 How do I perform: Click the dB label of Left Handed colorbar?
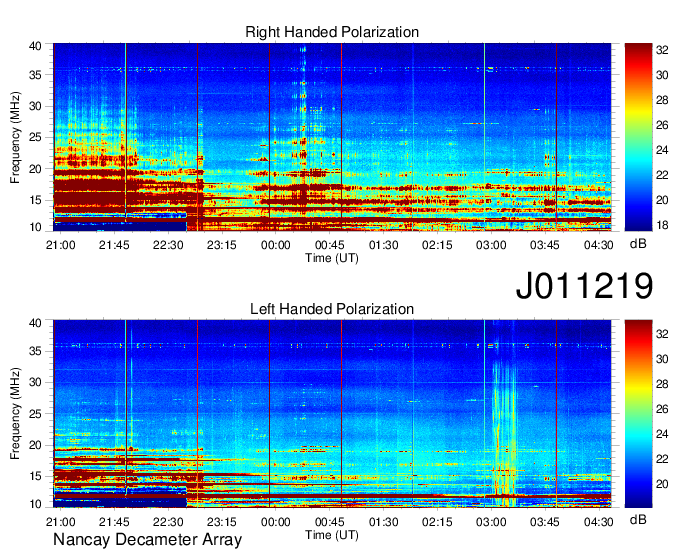pos(638,519)
